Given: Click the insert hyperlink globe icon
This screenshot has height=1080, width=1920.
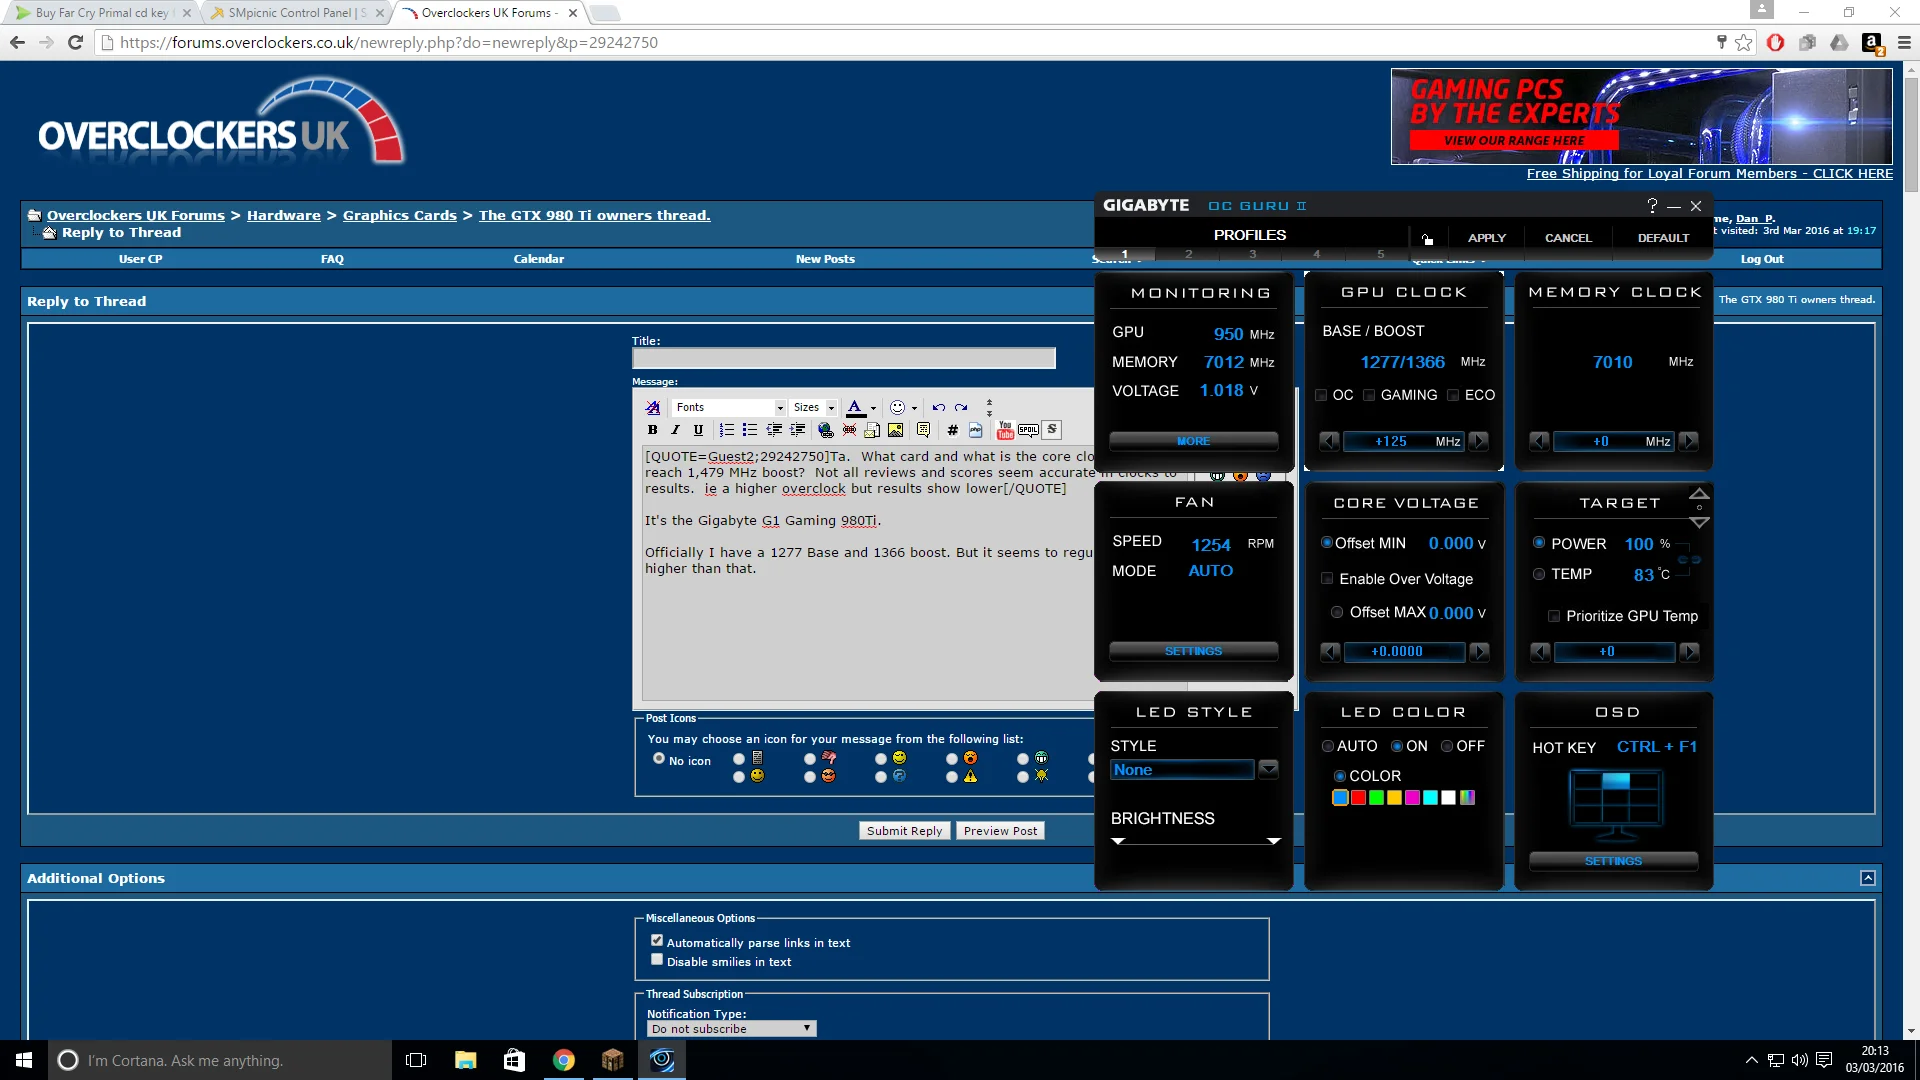Looking at the screenshot, I should [826, 430].
